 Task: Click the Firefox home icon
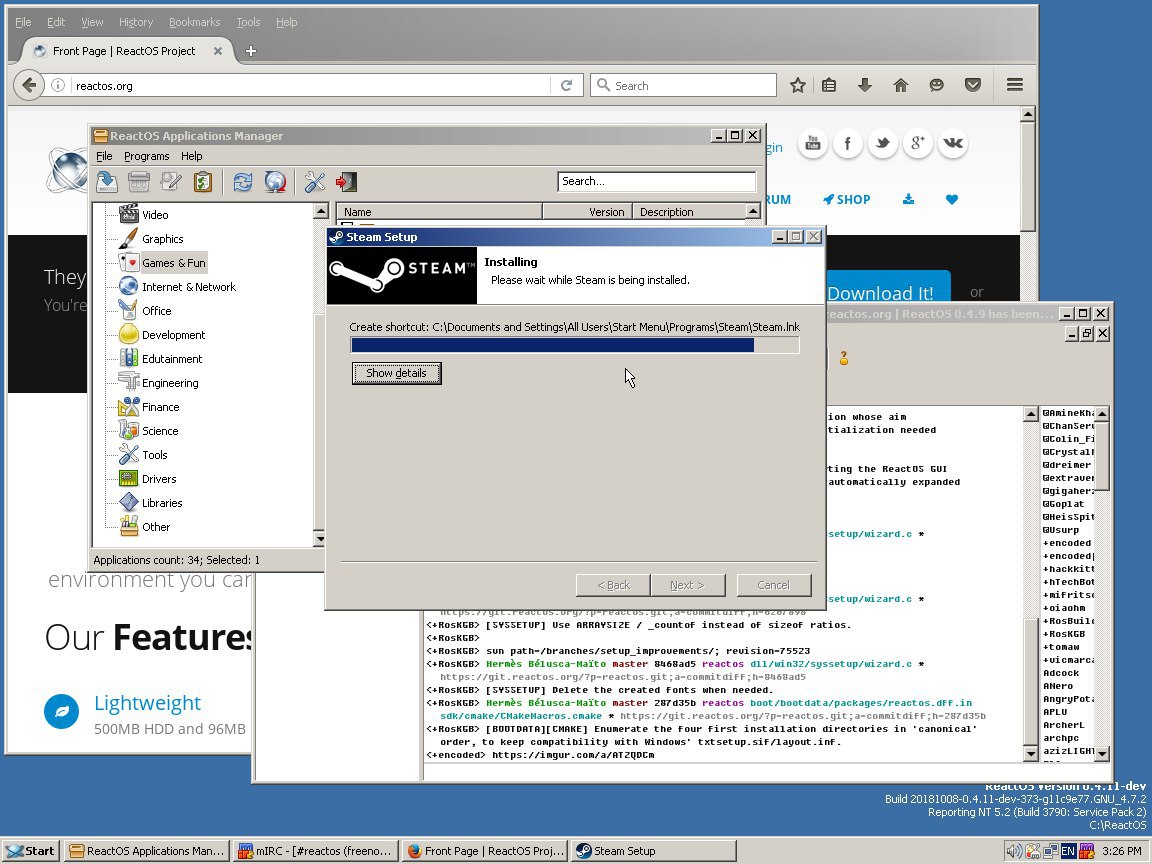pyautogui.click(x=901, y=85)
